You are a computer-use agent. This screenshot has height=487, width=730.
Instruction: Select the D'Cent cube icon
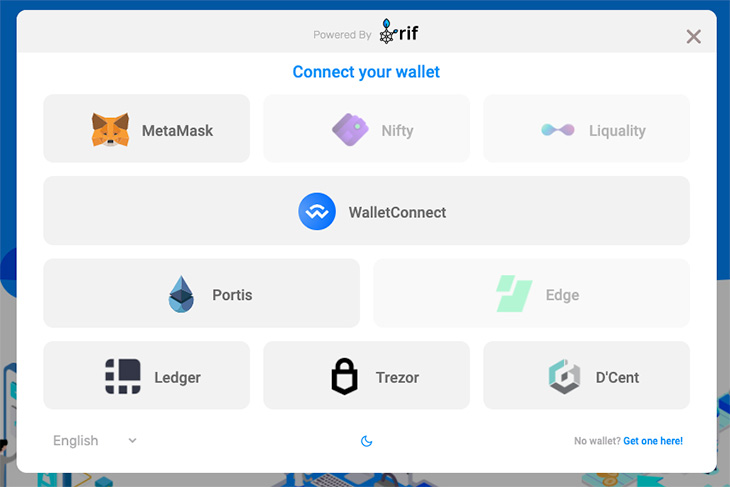[564, 376]
